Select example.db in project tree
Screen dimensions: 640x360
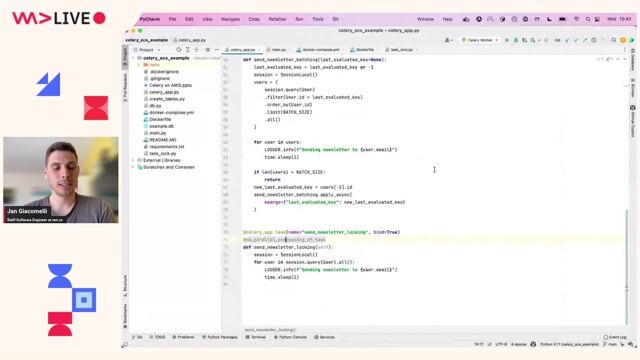coord(158,126)
